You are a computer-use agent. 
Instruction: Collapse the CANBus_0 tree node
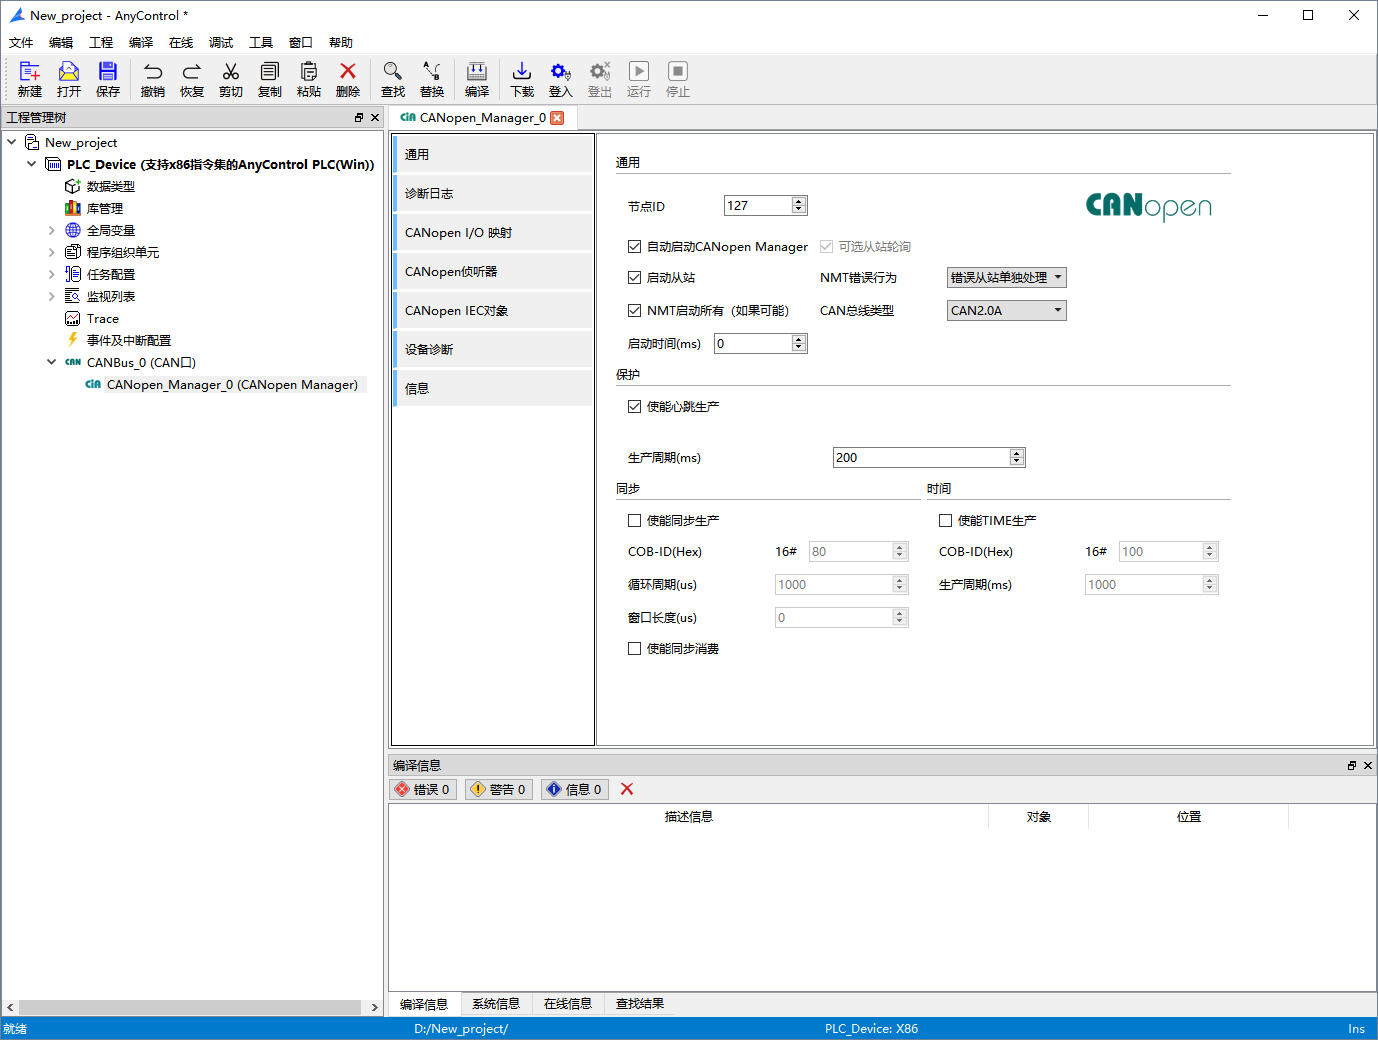[52, 362]
